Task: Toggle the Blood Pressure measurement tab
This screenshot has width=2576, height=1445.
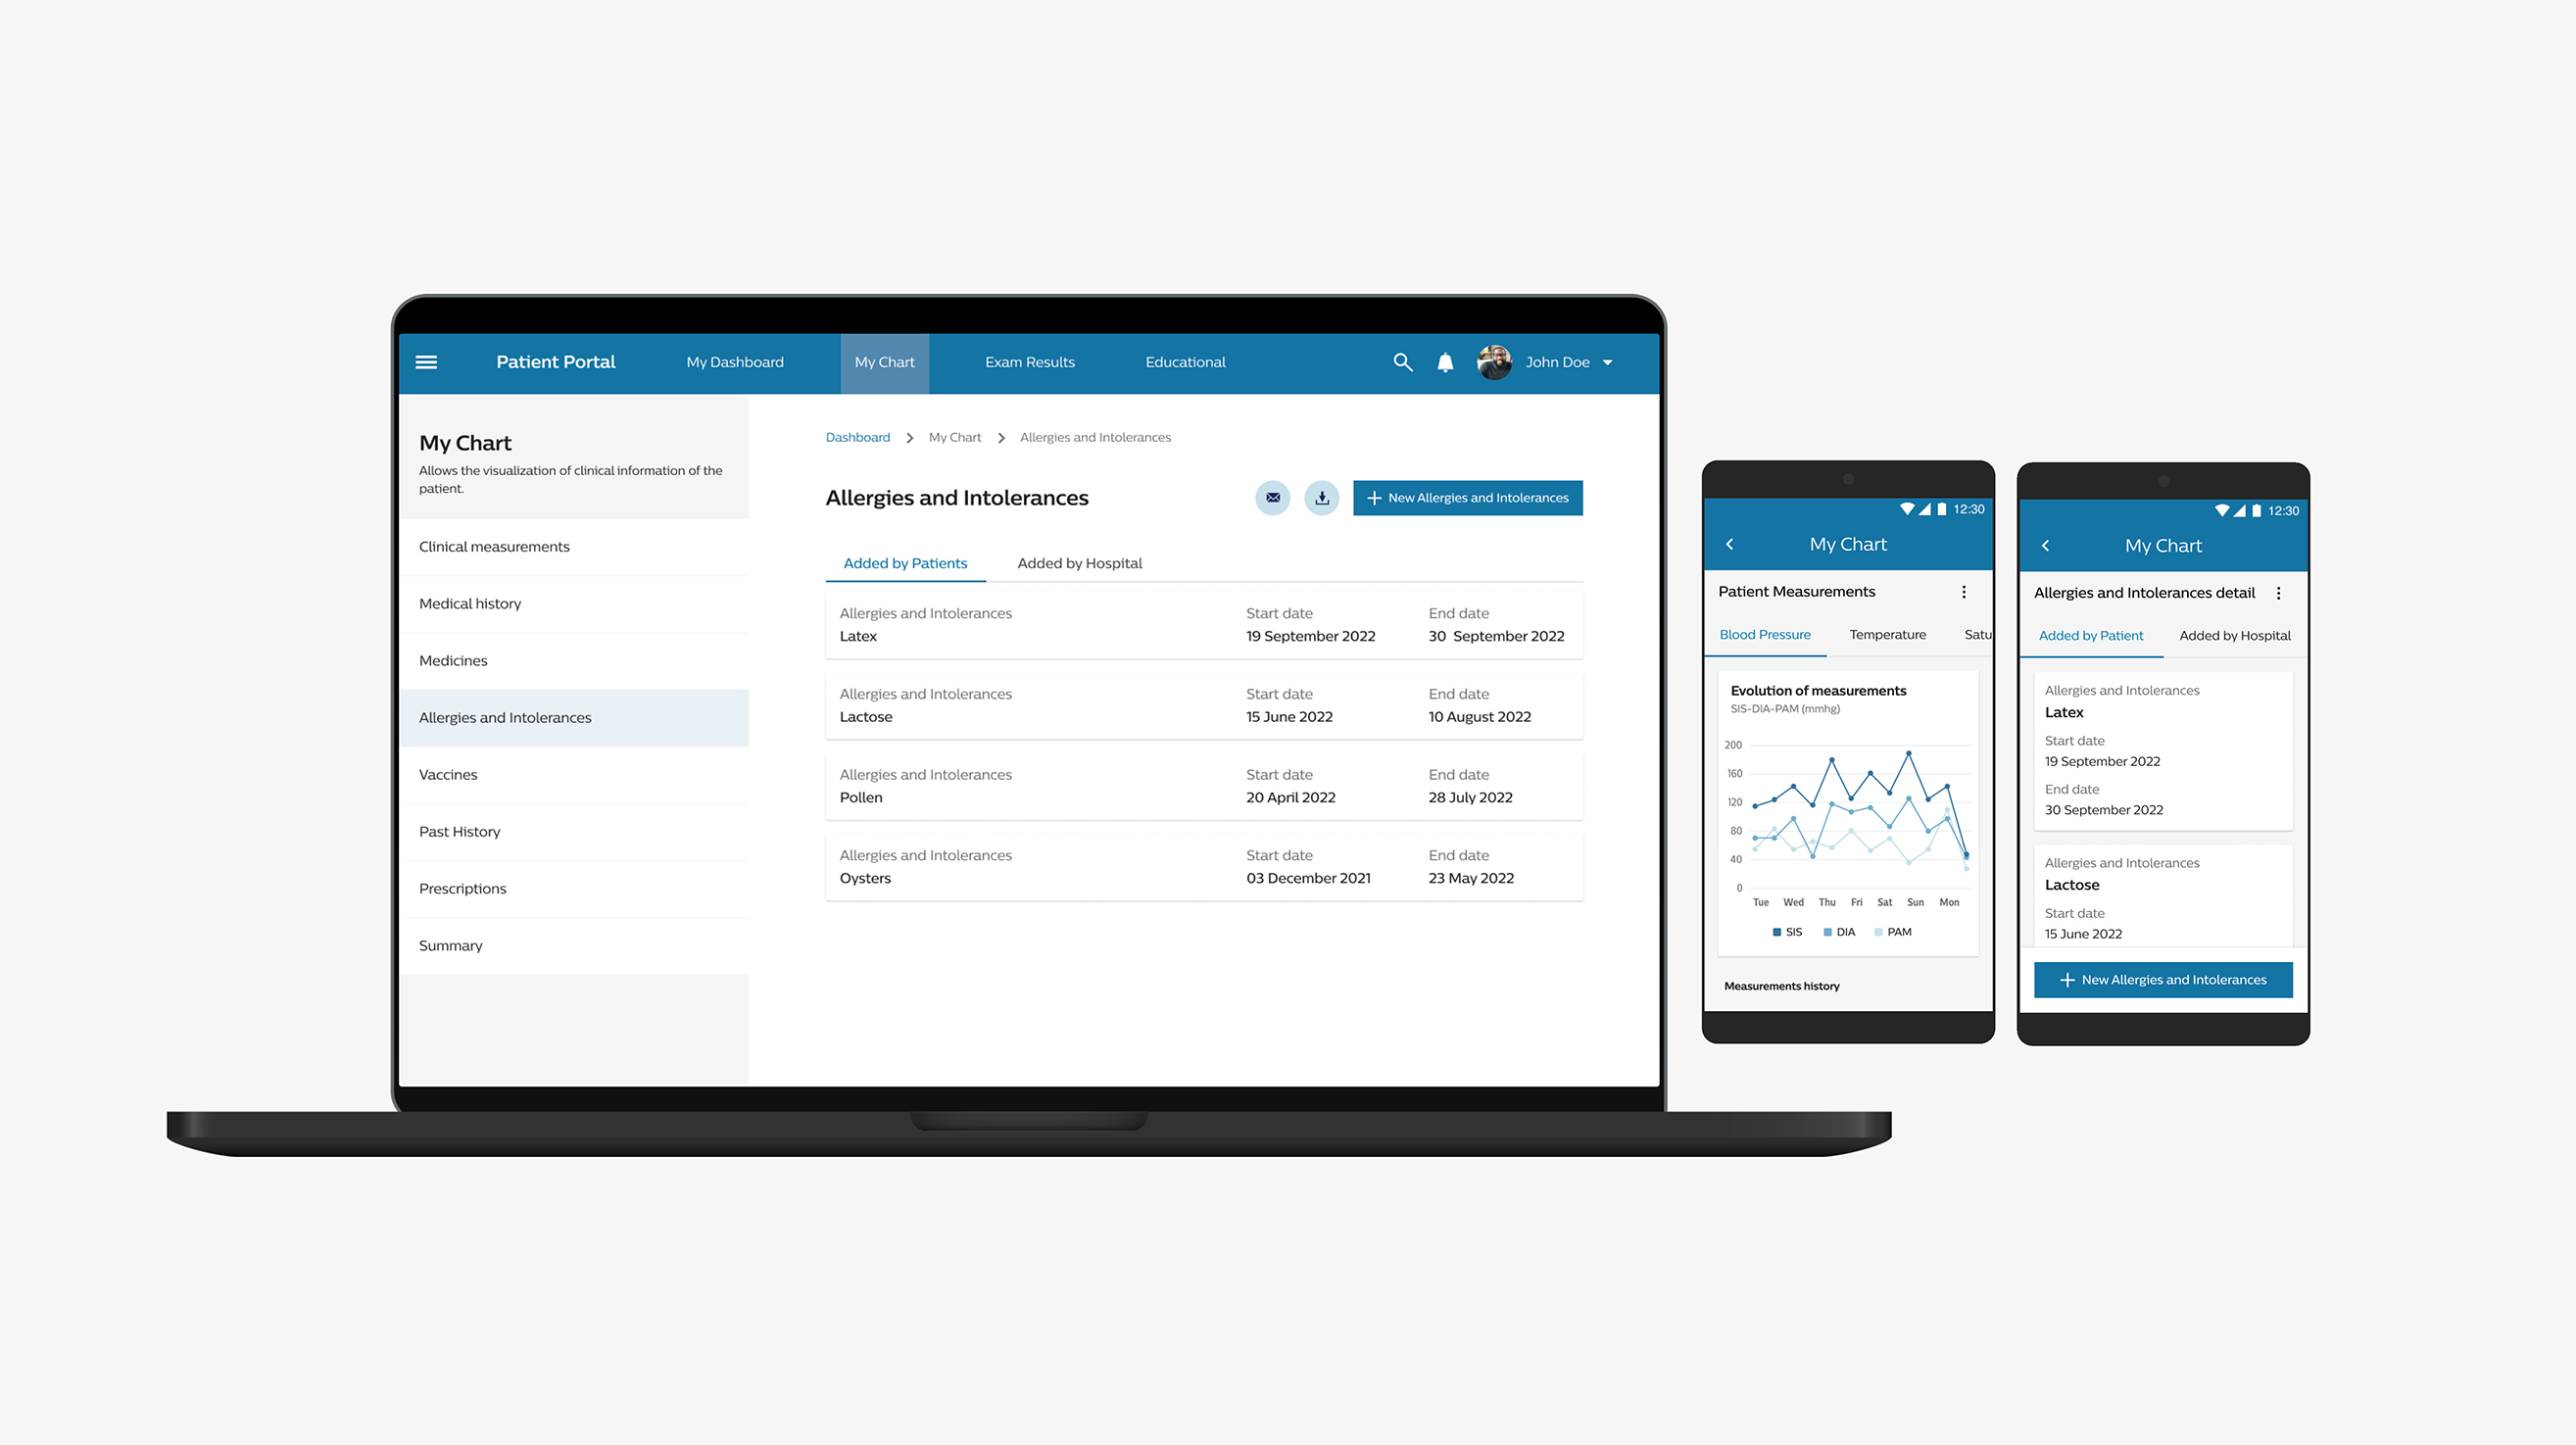Action: click(x=1766, y=633)
